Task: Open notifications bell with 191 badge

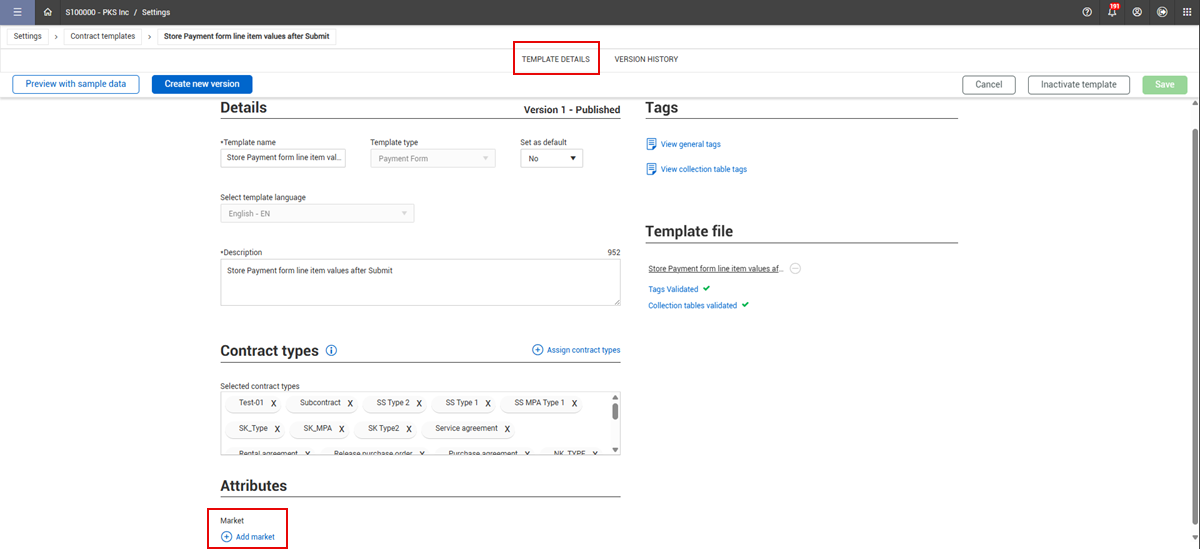Action: 1112,12
